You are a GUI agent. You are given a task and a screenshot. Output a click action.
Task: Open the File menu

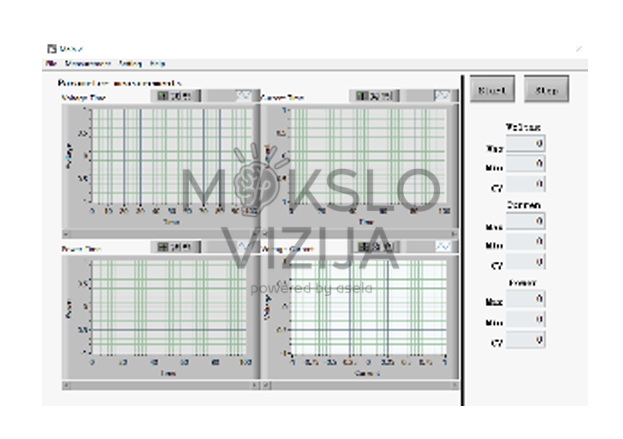[x=51, y=63]
